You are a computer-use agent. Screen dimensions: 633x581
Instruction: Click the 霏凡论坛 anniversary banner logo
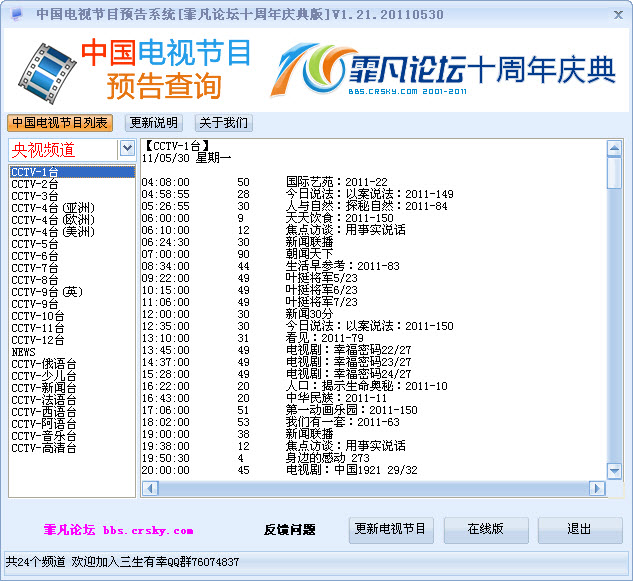coord(447,68)
